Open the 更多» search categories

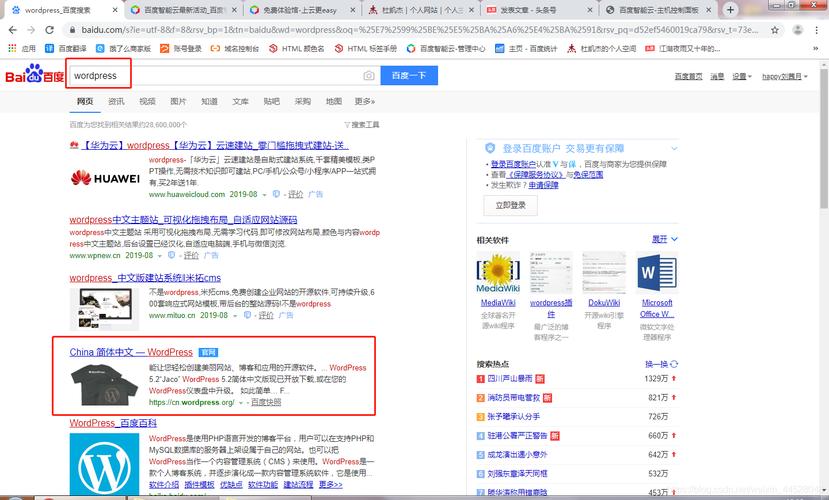365,101
